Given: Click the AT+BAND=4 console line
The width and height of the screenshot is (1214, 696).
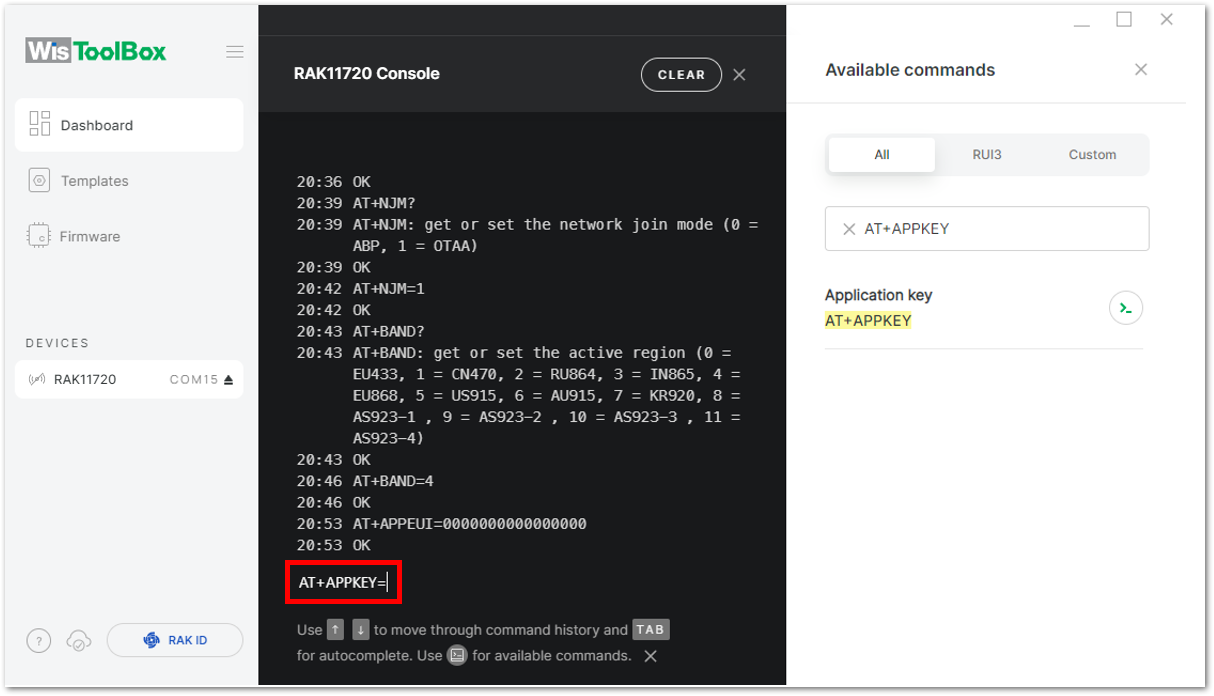Looking at the screenshot, I should [393, 481].
